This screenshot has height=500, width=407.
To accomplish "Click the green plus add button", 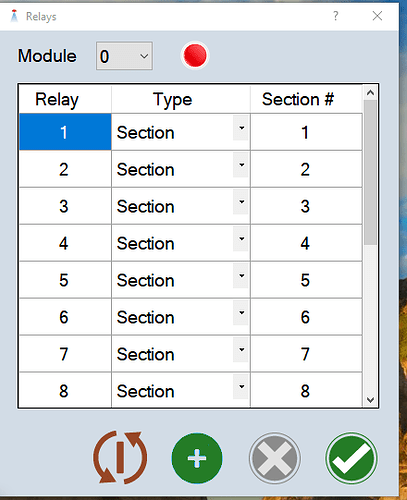I will click(197, 458).
